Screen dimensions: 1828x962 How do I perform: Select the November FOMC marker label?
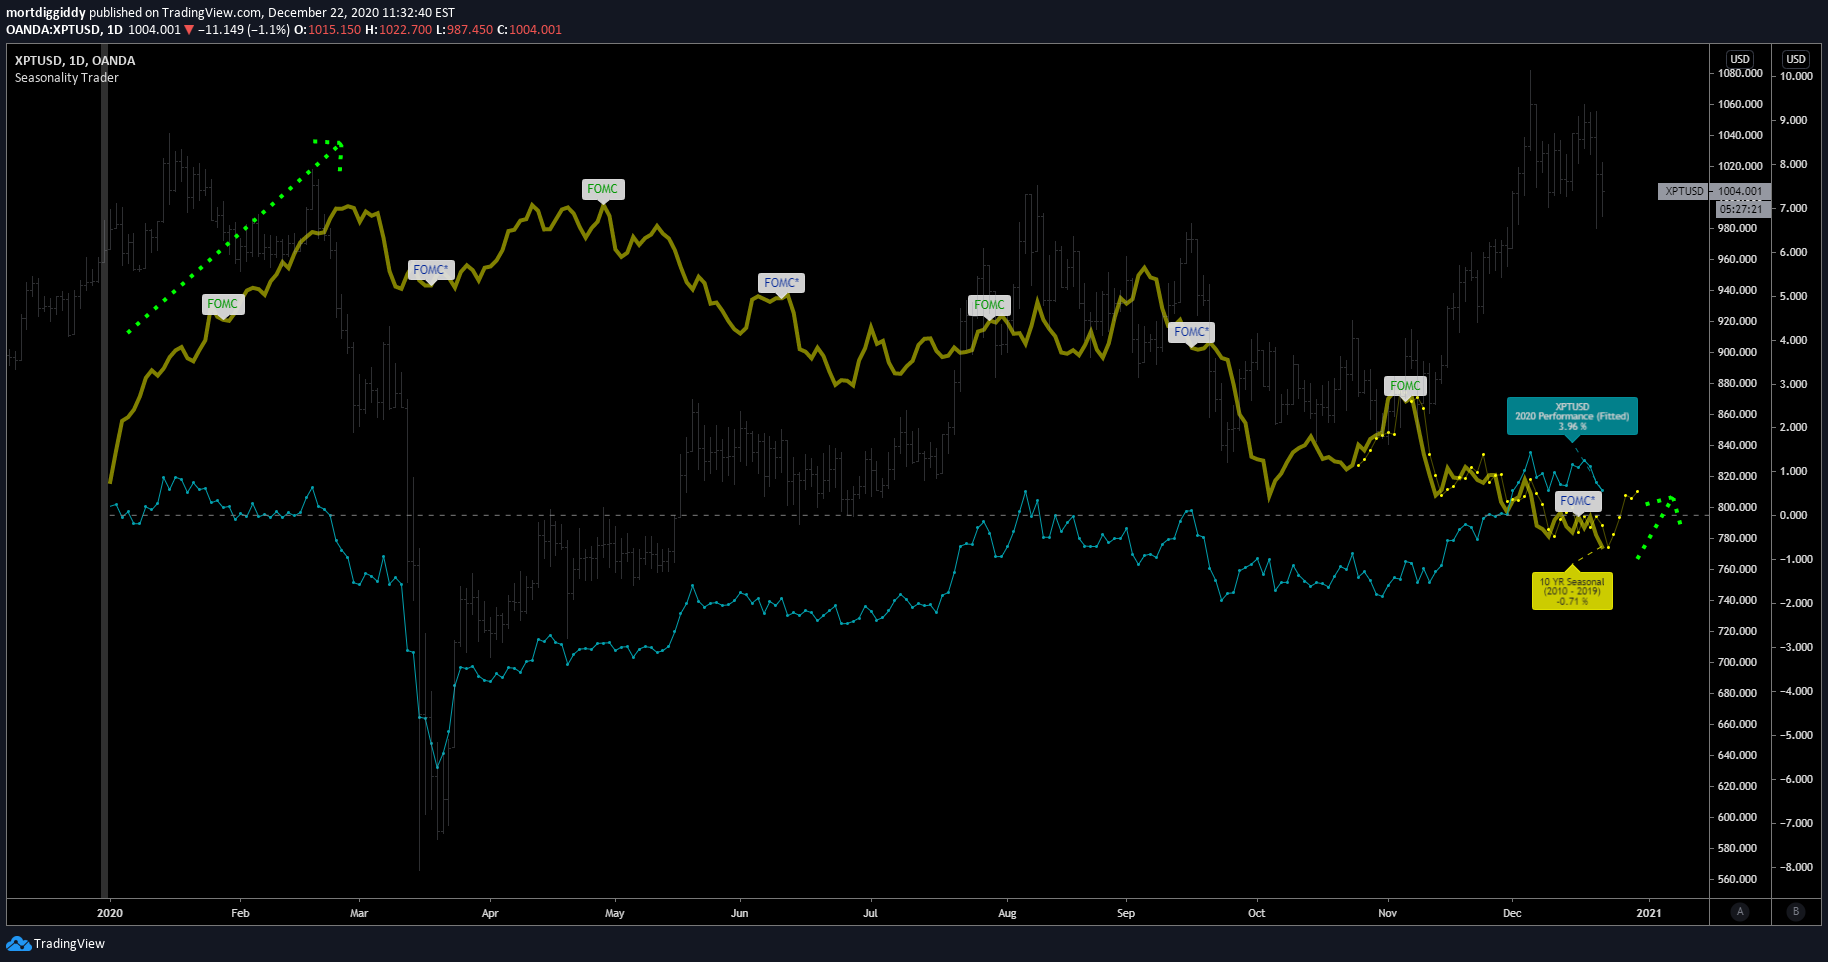click(1406, 386)
